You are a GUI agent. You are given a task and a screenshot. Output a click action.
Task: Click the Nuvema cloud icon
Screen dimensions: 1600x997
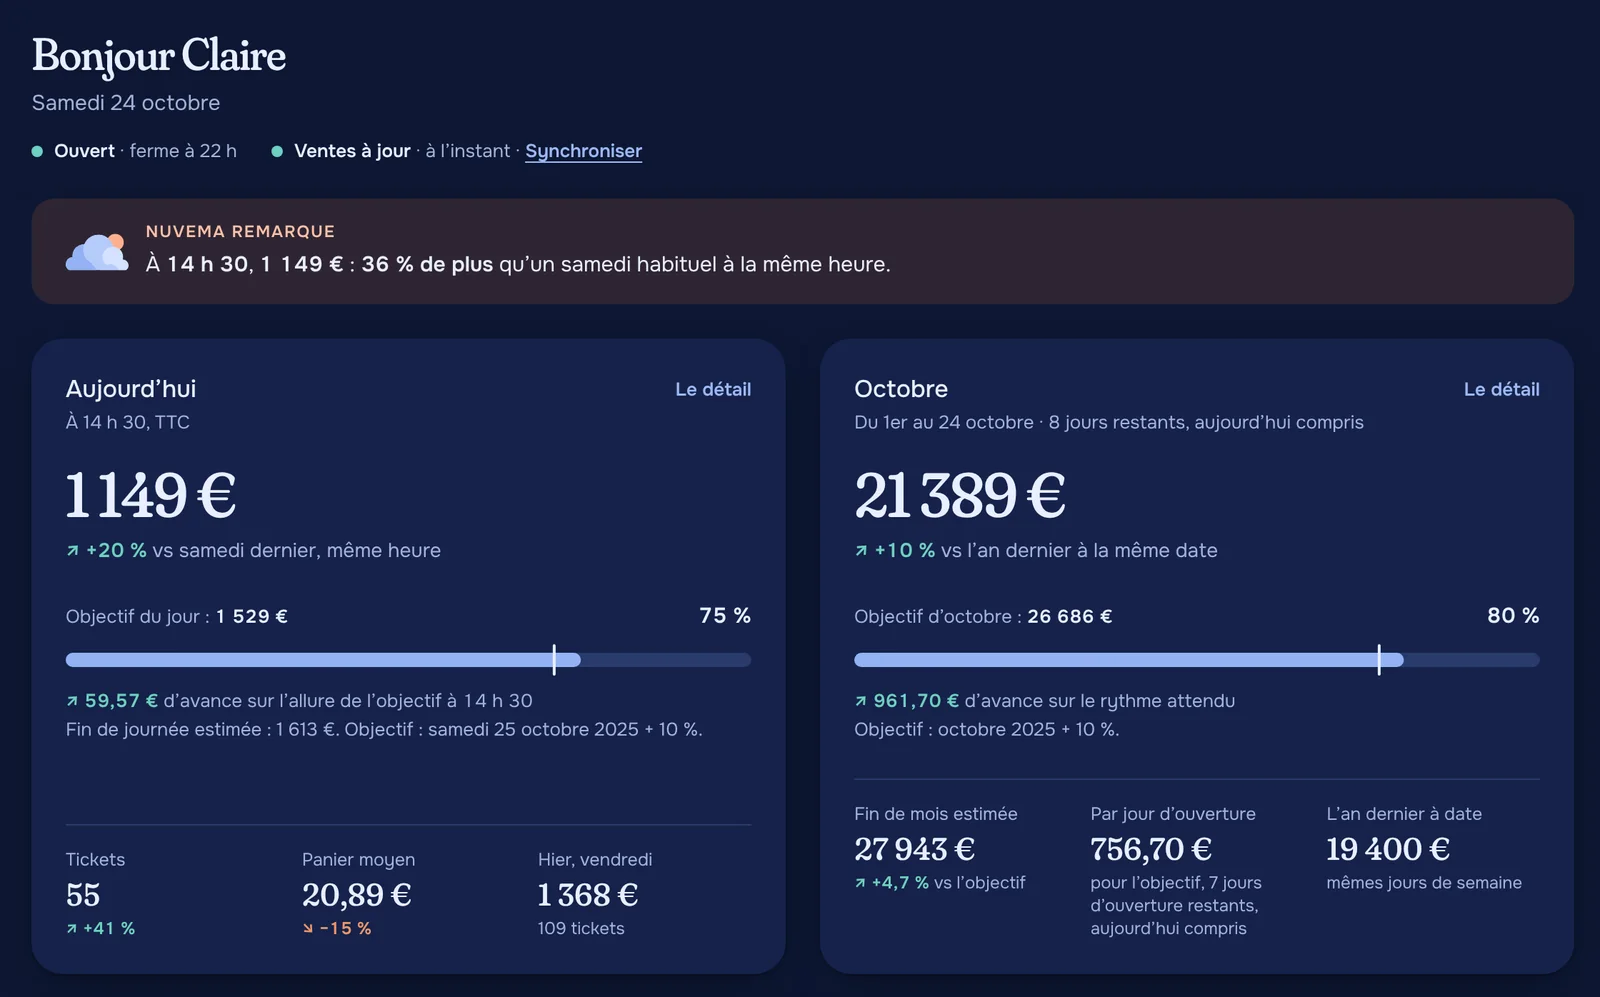pyautogui.click(x=97, y=252)
